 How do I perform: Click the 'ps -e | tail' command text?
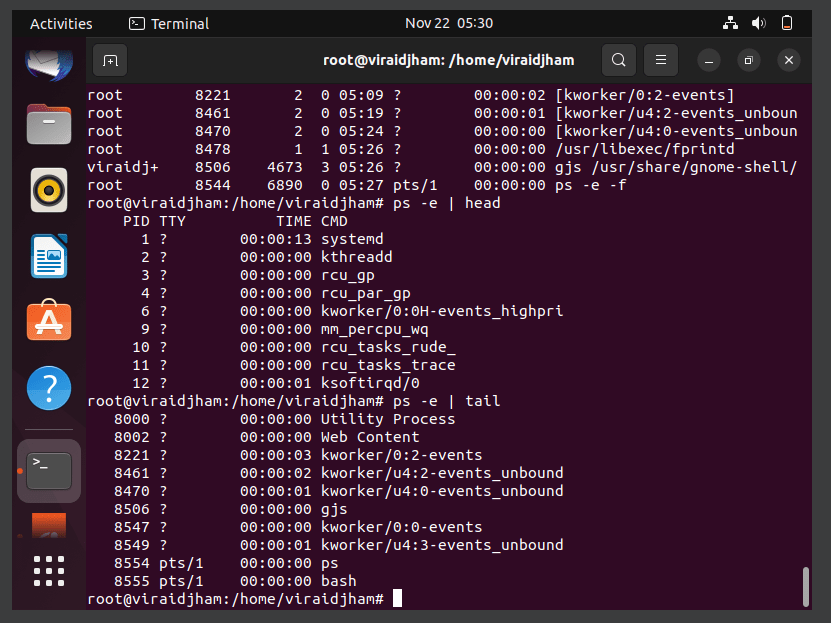tap(447, 402)
